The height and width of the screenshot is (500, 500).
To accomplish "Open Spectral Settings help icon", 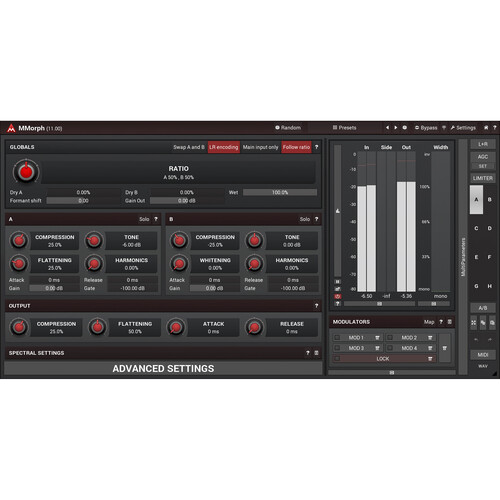I will tap(308, 353).
